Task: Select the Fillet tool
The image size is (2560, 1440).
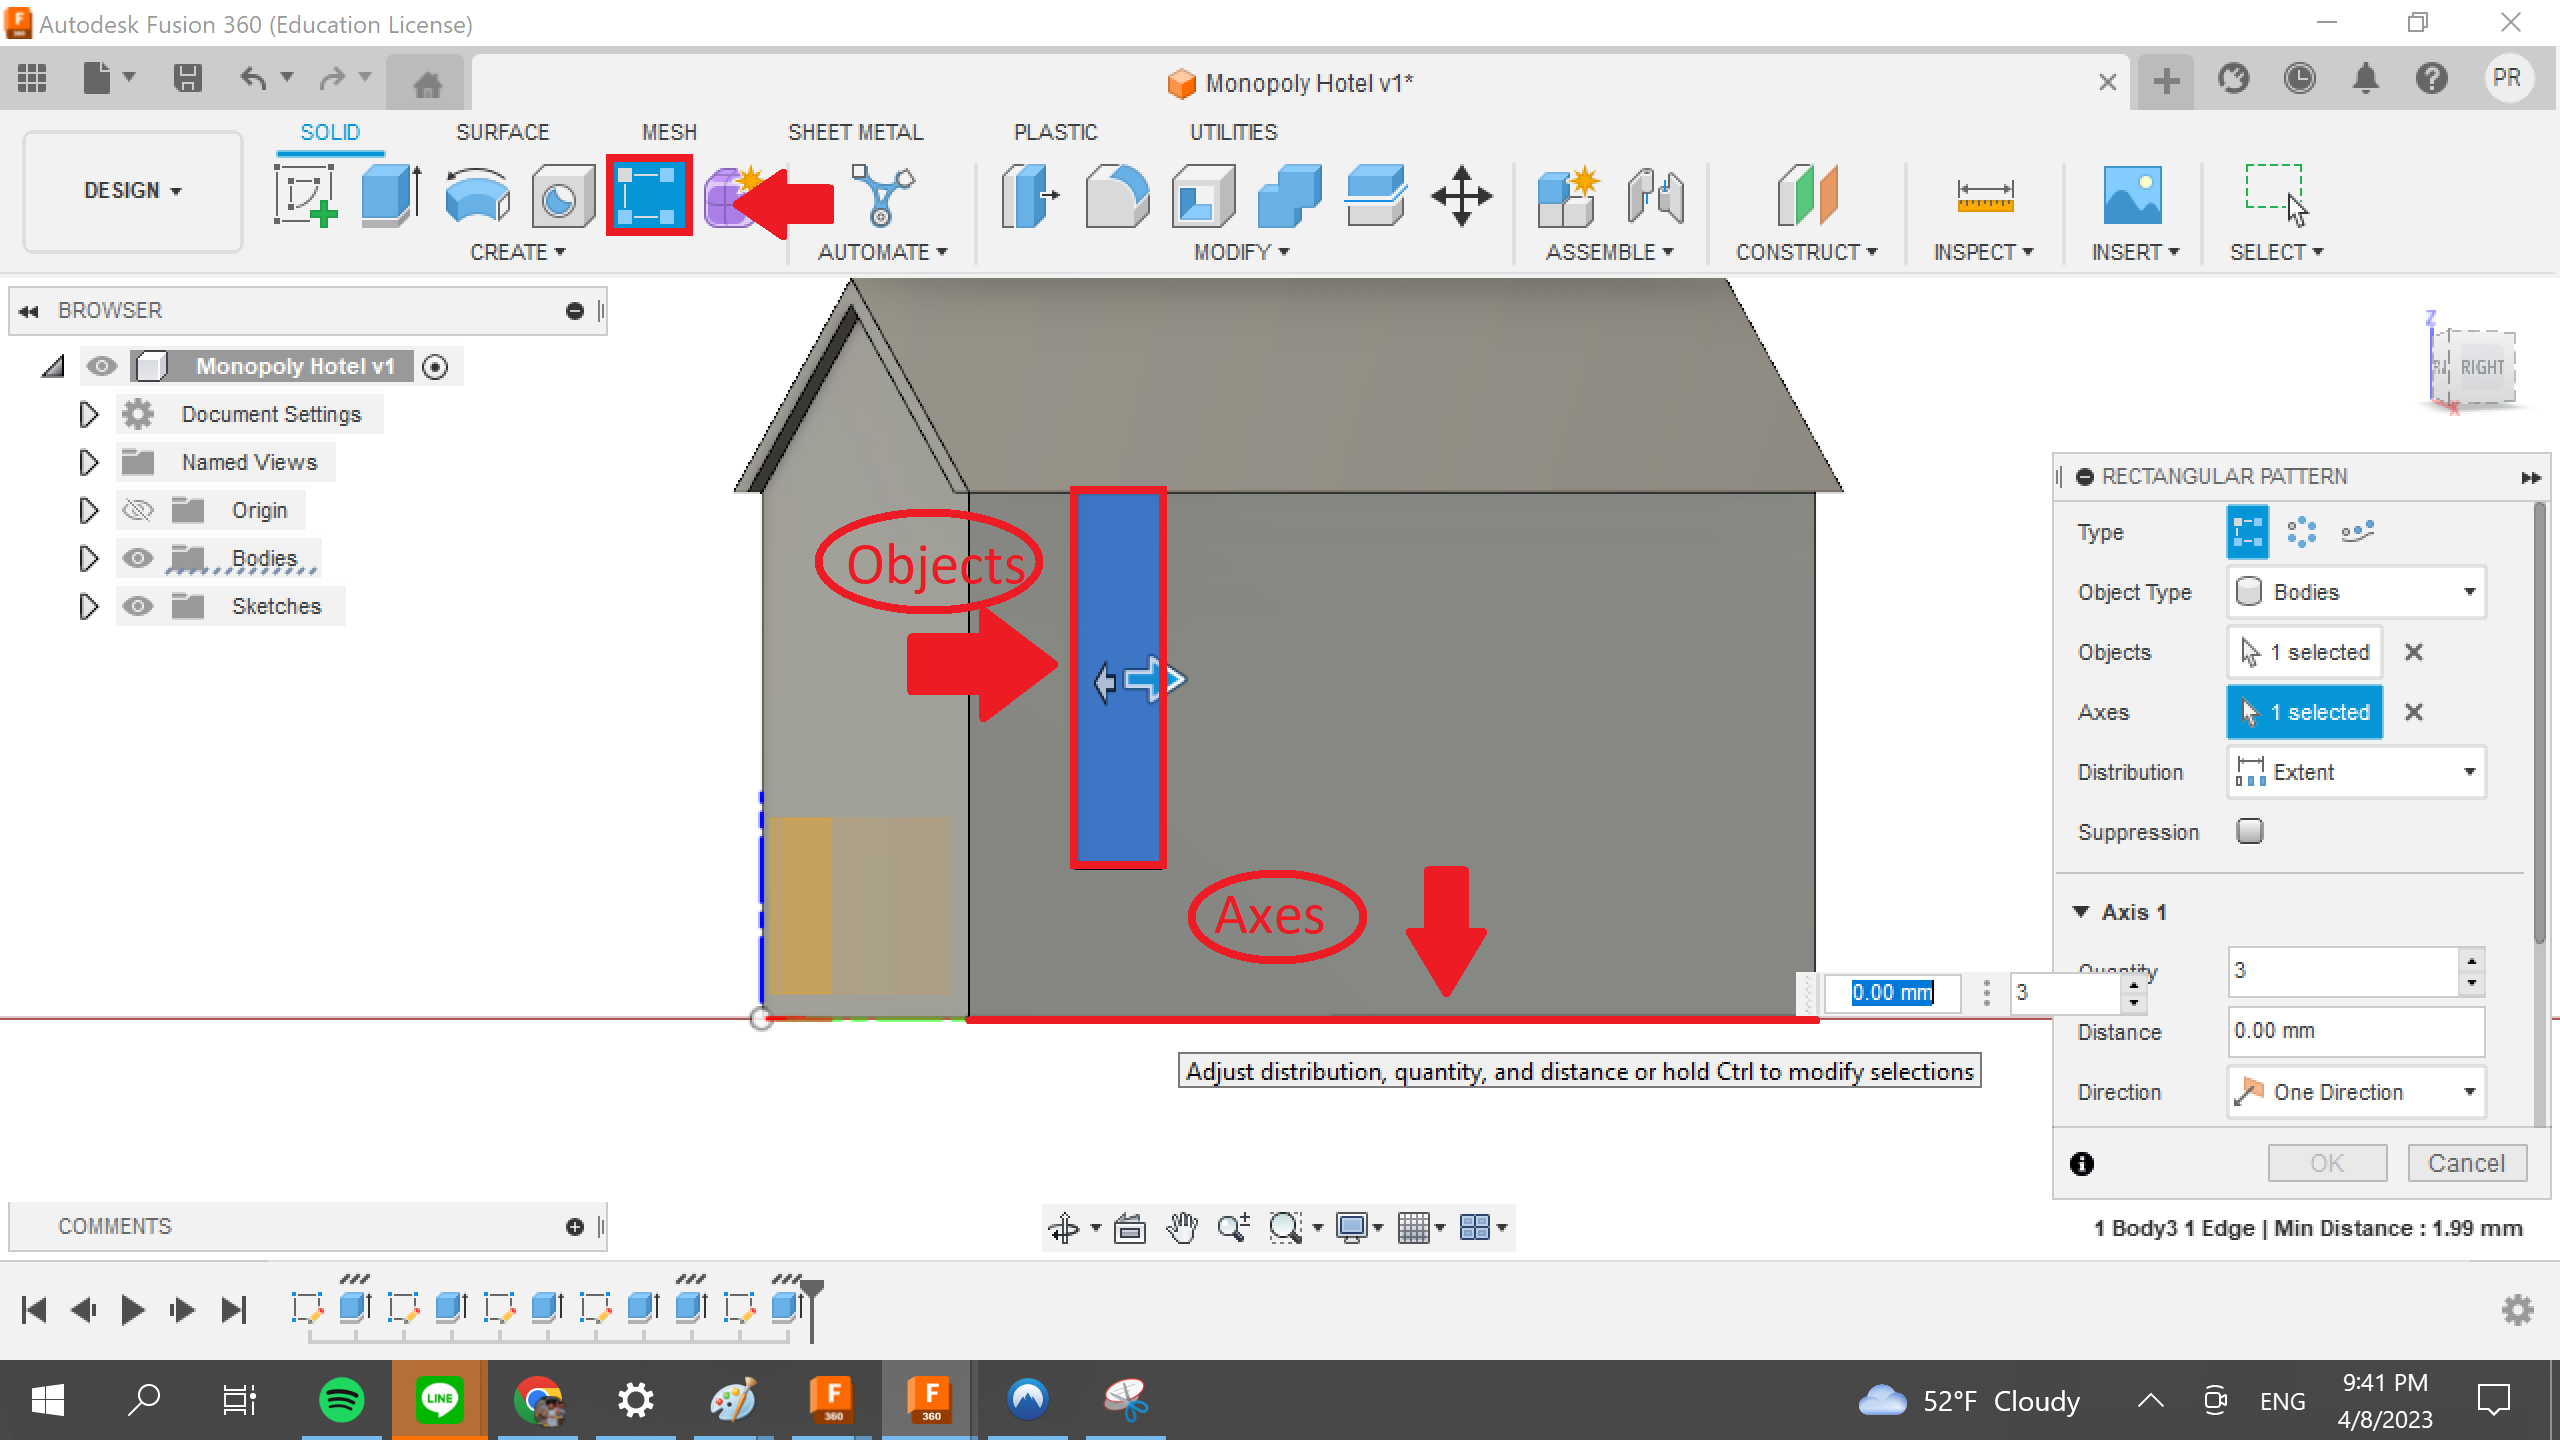Action: pyautogui.click(x=1117, y=195)
